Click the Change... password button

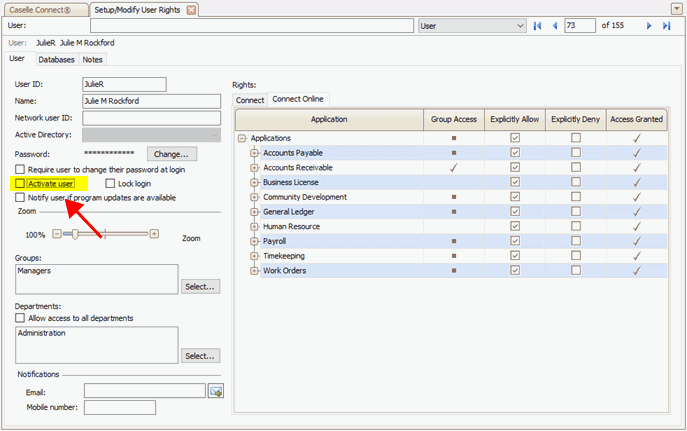(171, 154)
